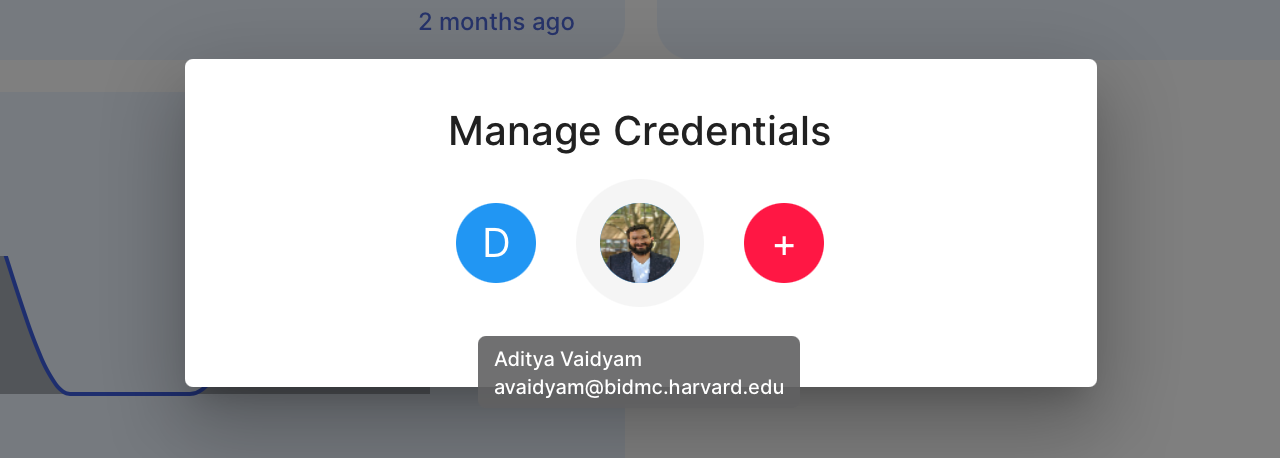Pick the bearded man's photo credential

click(x=640, y=243)
